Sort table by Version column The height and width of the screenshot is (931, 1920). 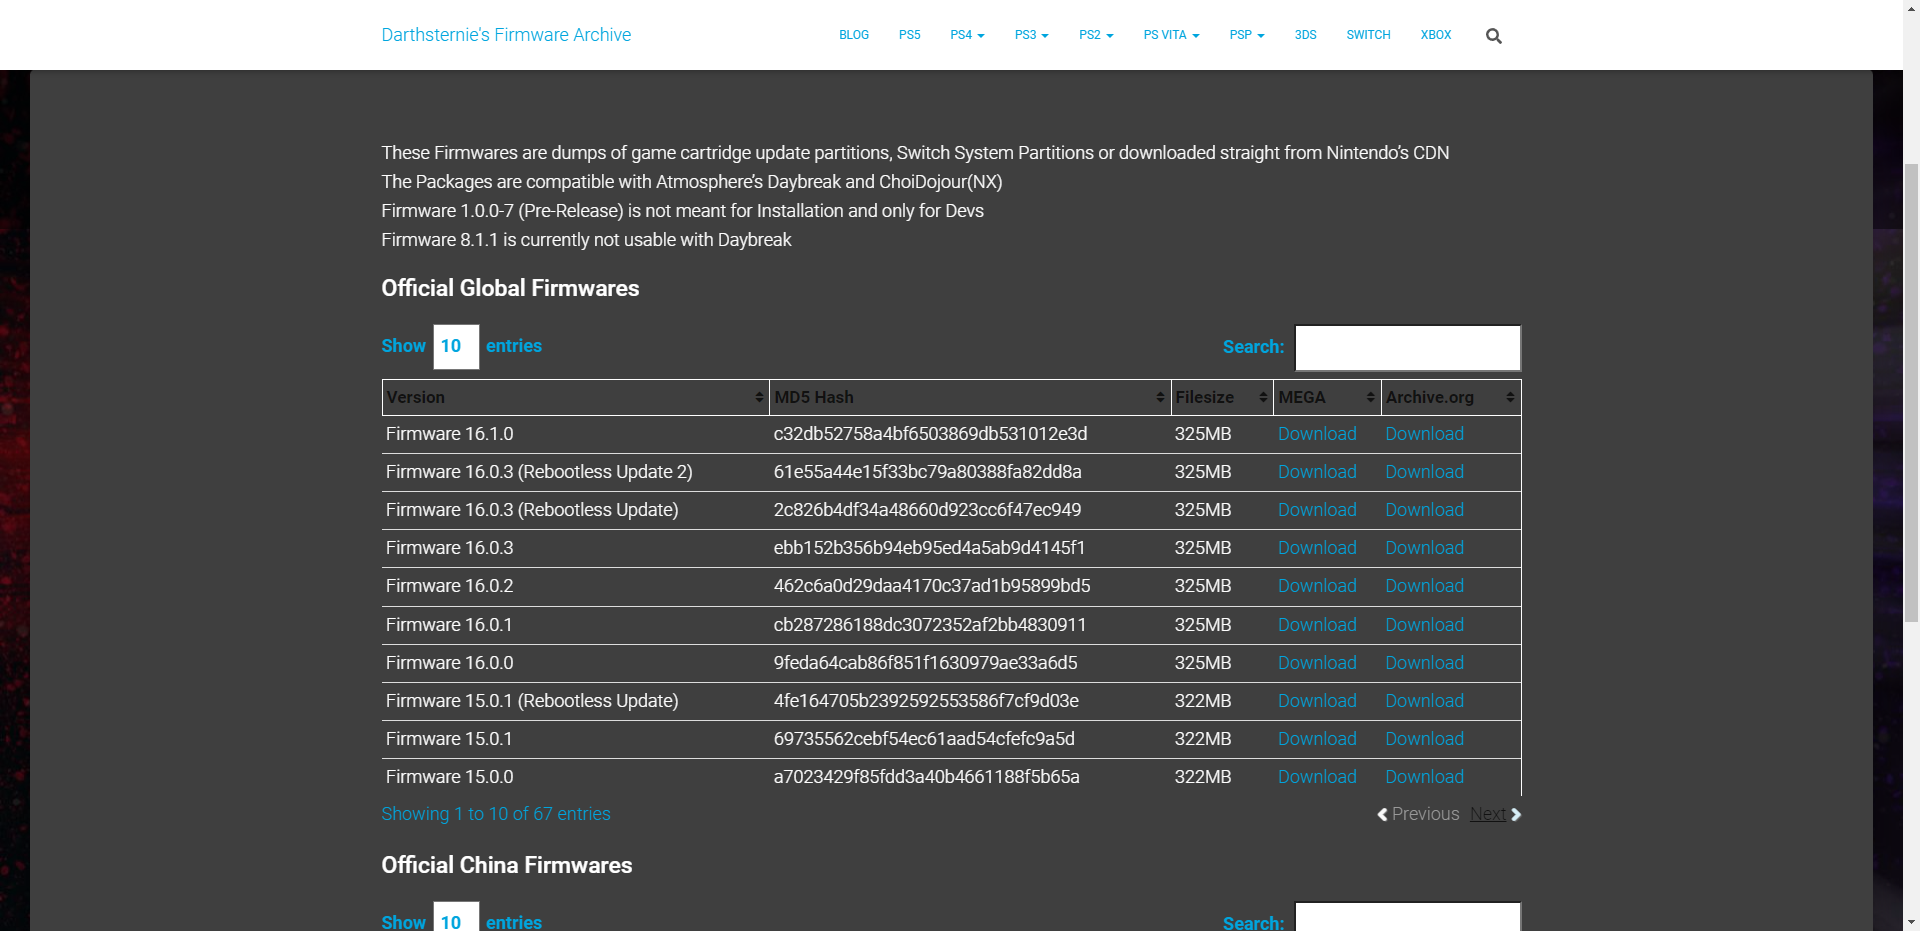[x=575, y=397]
